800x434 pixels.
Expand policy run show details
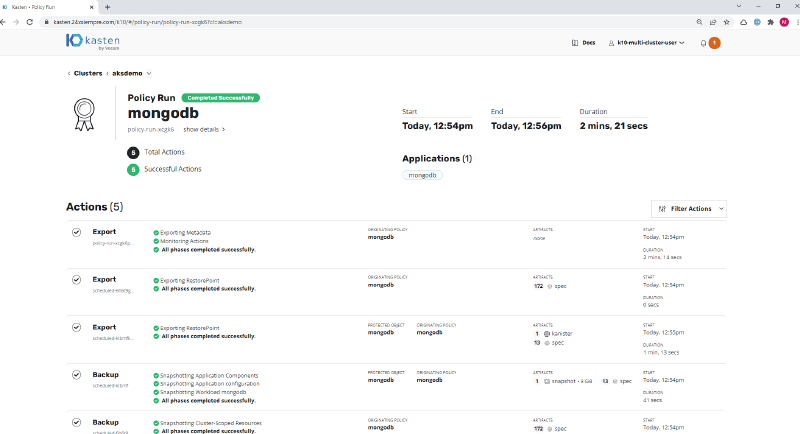coord(204,130)
